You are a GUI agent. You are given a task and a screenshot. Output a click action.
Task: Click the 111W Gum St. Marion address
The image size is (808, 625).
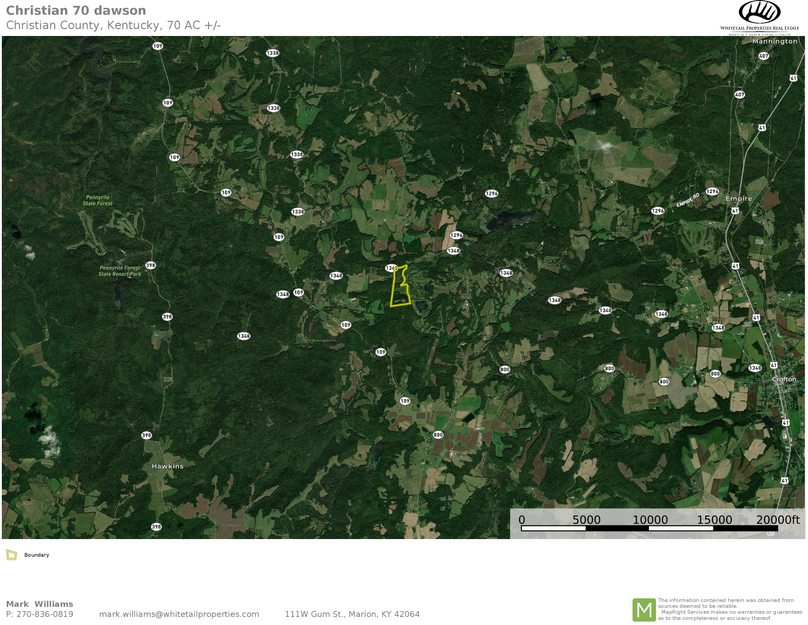point(352,614)
